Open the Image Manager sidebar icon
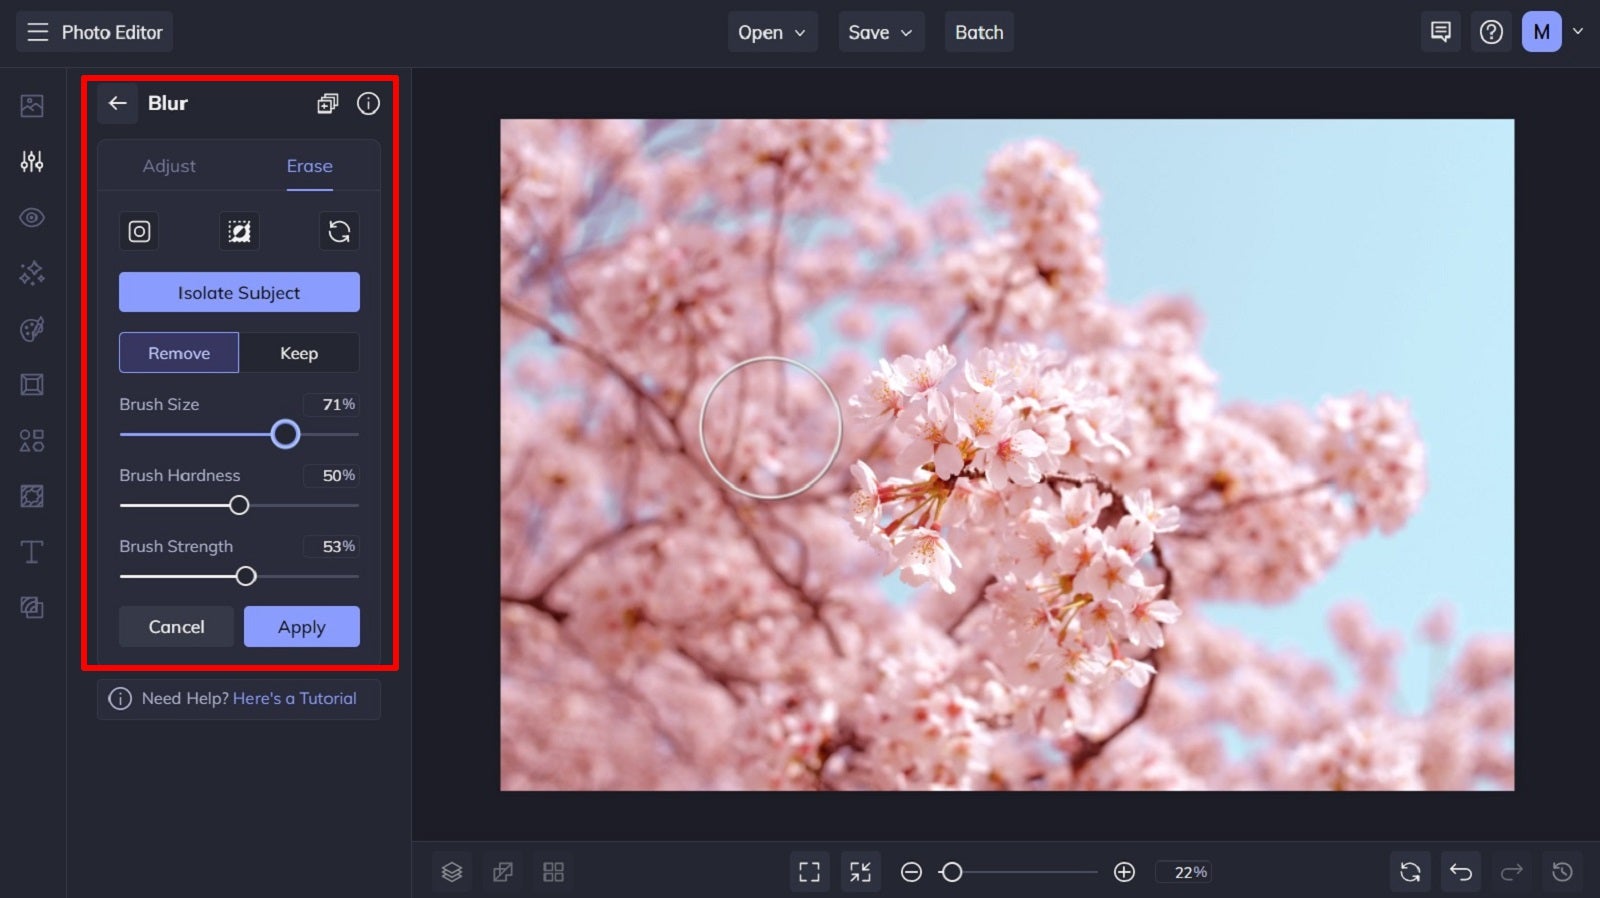 (x=32, y=105)
